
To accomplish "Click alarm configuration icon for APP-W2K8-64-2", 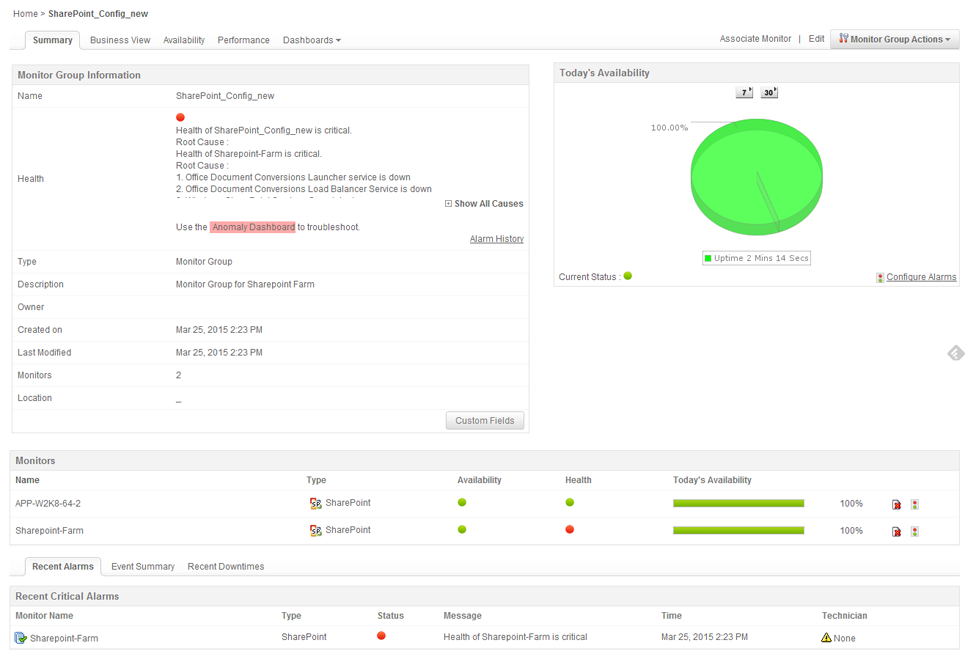I will [915, 504].
